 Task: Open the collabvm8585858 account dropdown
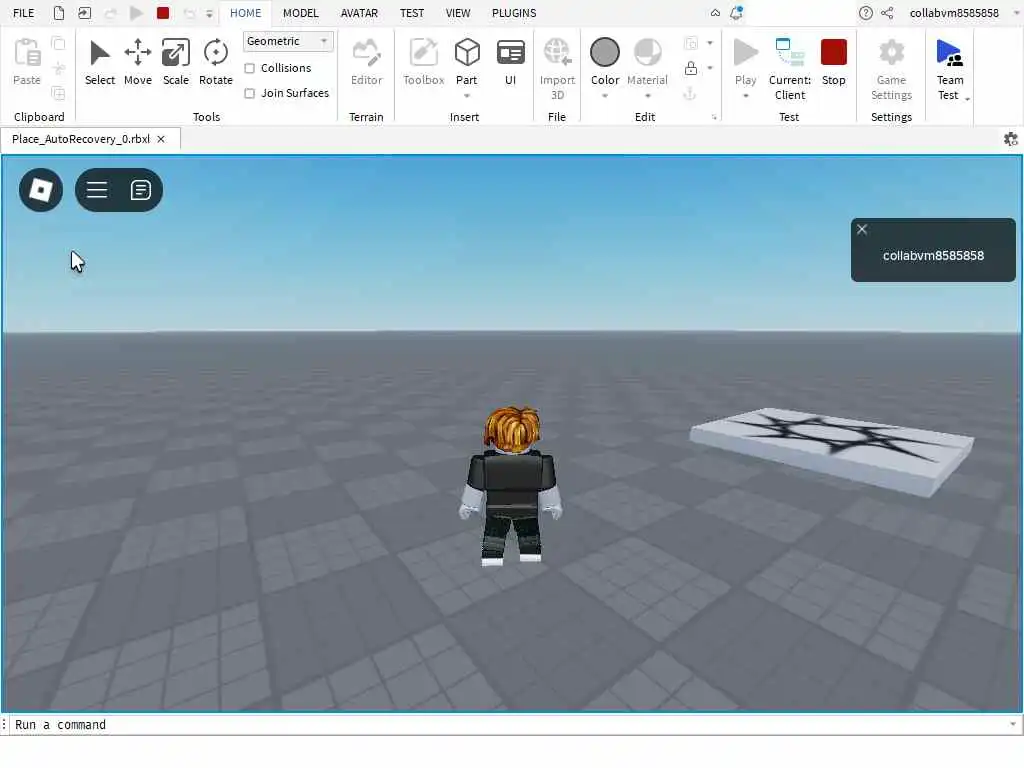click(x=1016, y=13)
